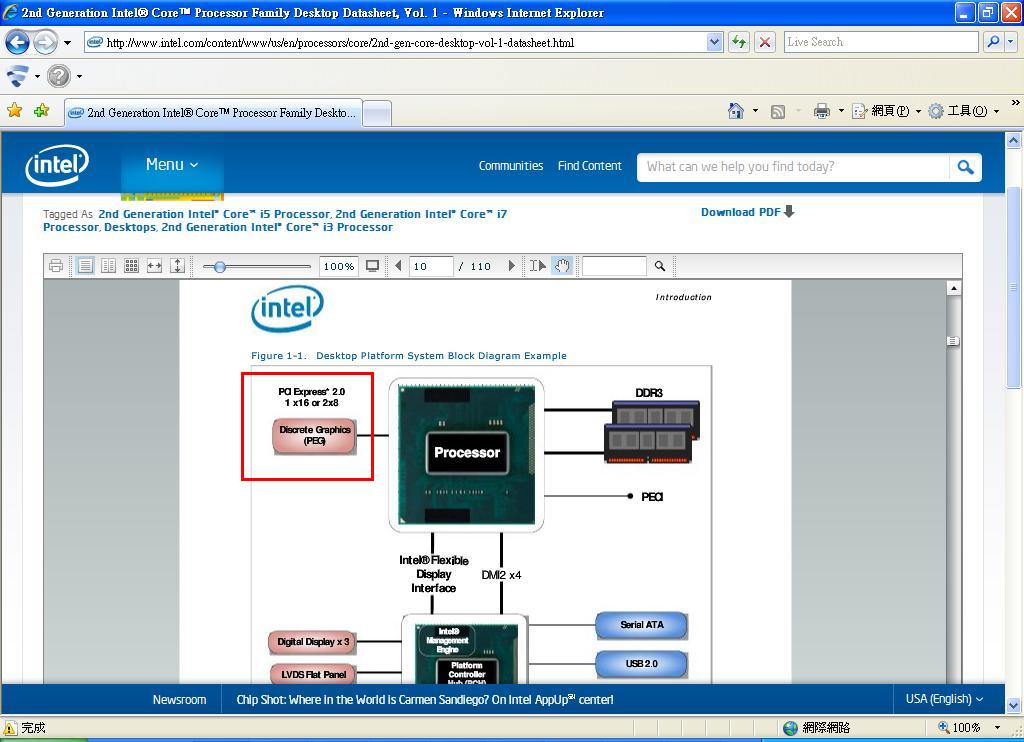
Task: Click the address bar with the intel.com URL
Action: [x=396, y=42]
